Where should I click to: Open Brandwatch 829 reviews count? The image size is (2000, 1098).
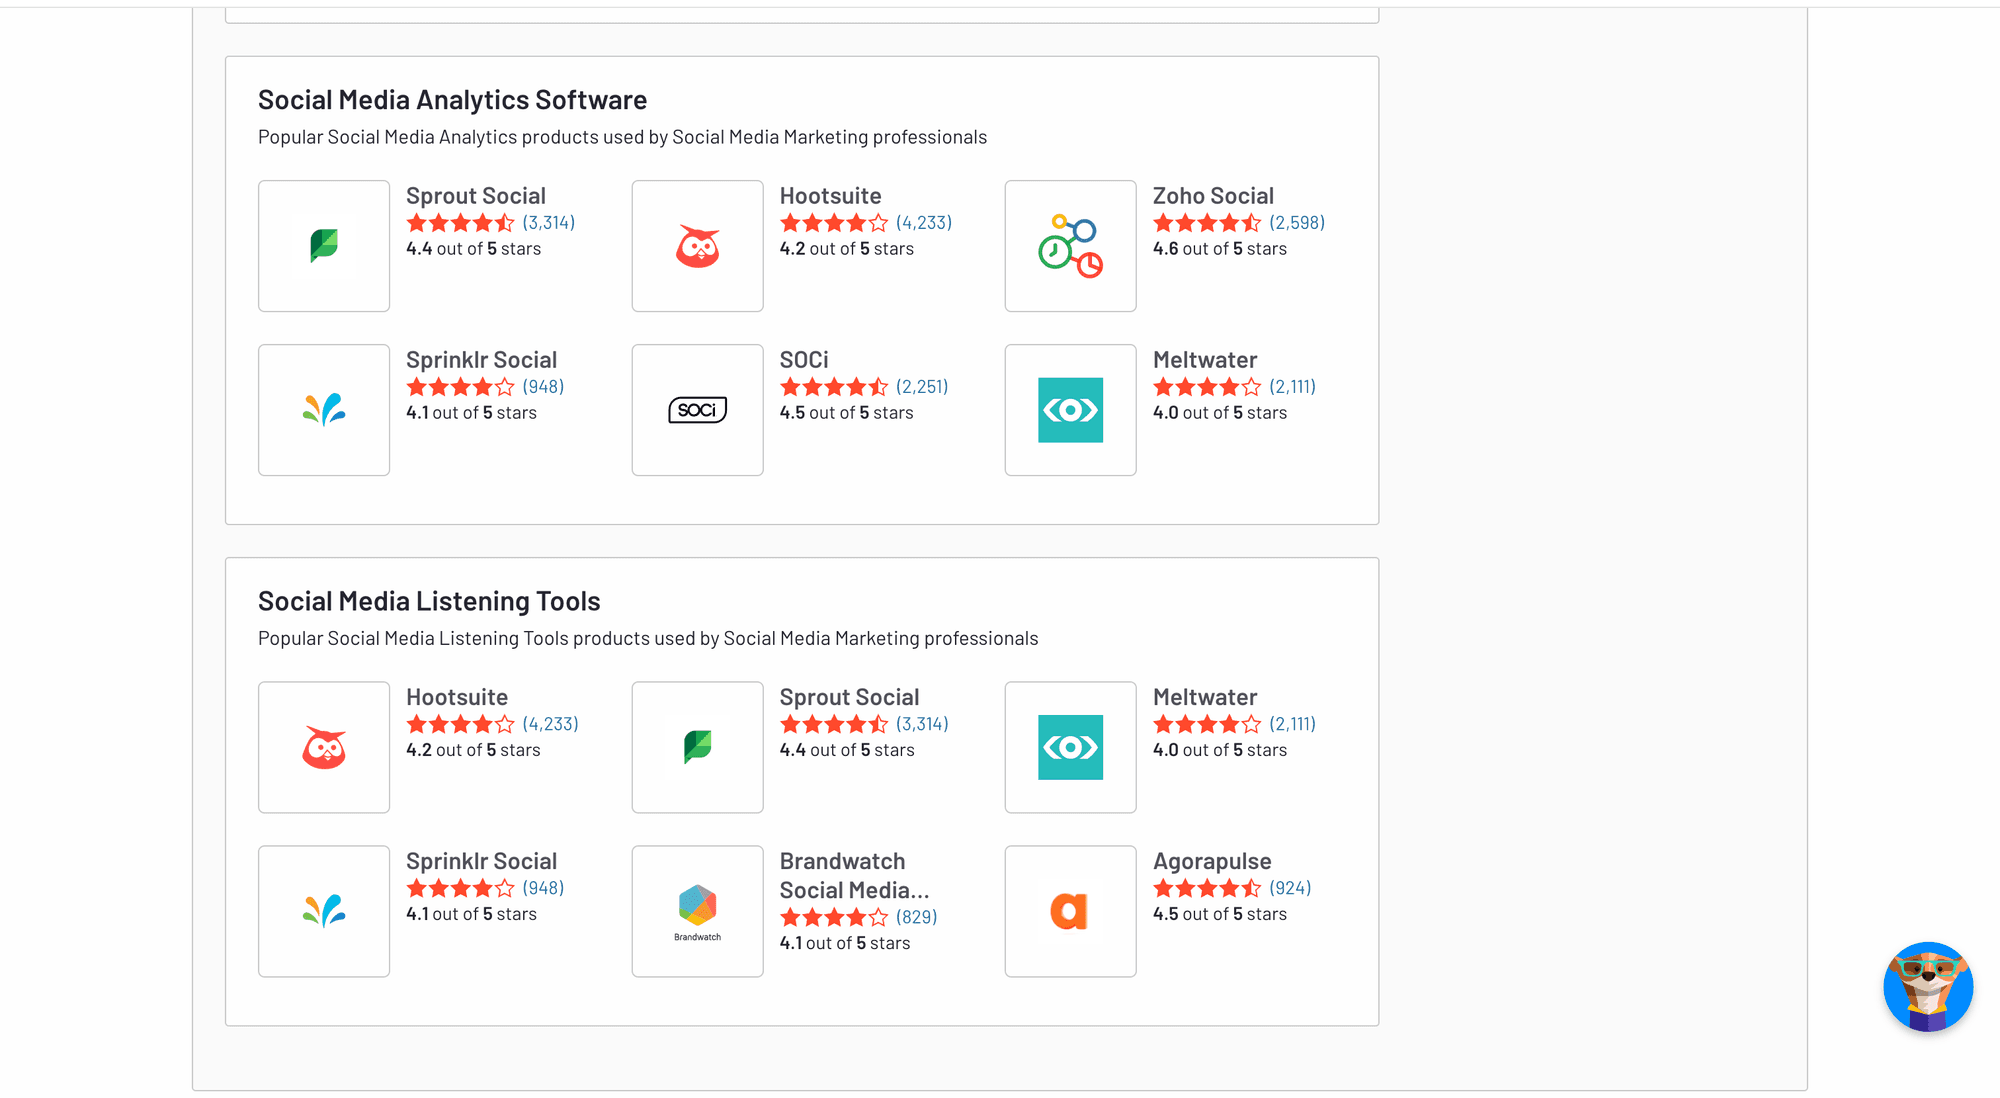(916, 917)
